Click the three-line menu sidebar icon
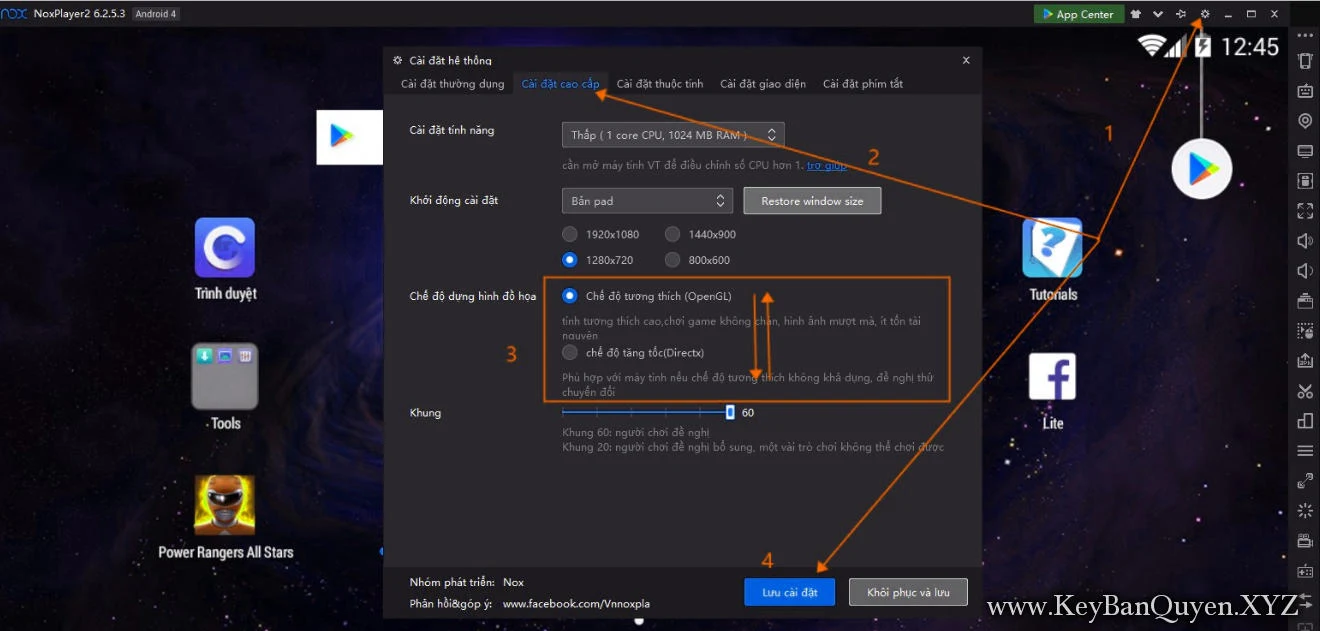Screen dimensions: 1320x631 tap(1305, 451)
